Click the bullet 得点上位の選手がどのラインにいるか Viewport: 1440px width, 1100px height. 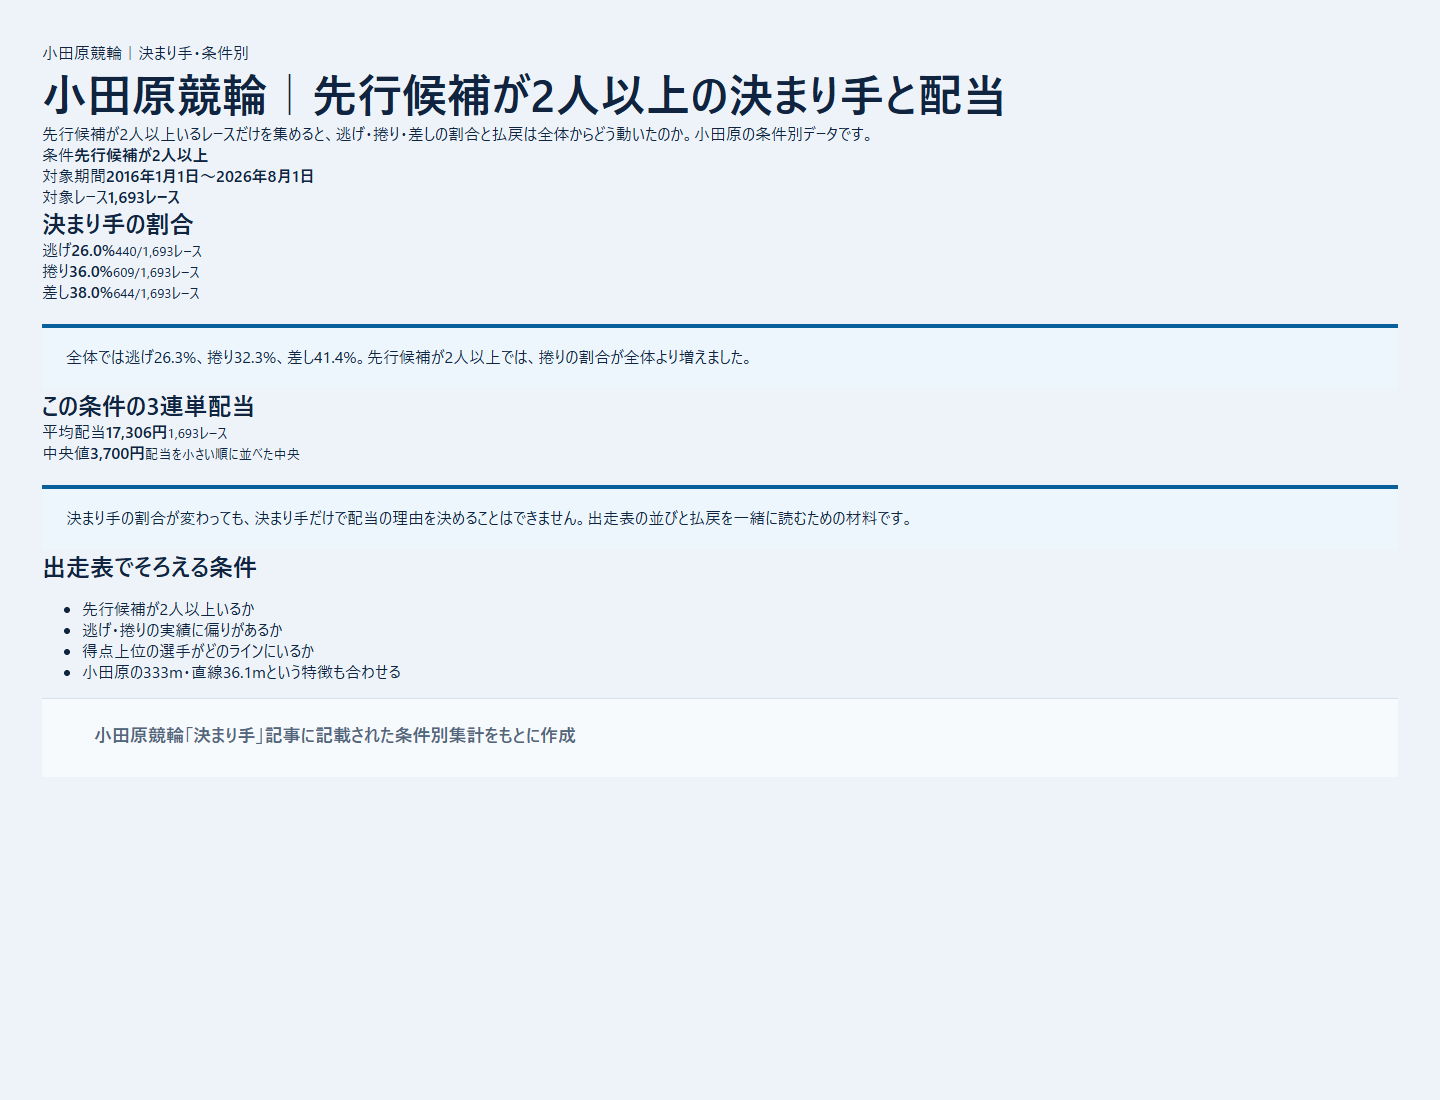[198, 651]
